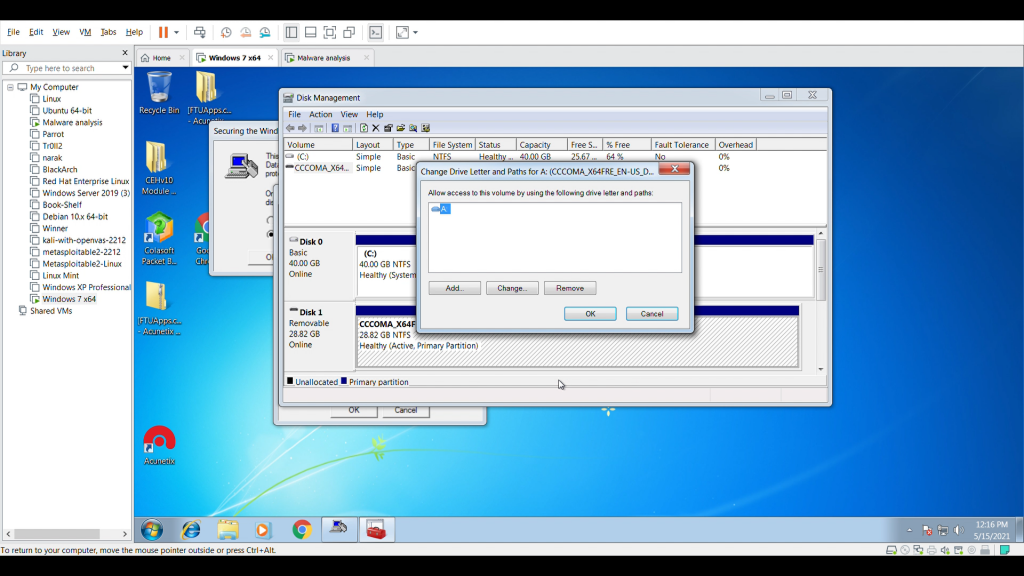Open the power options dropdown arrow beside the pause icon
Image resolution: width=1024 pixels, height=576 pixels.
tap(176, 33)
